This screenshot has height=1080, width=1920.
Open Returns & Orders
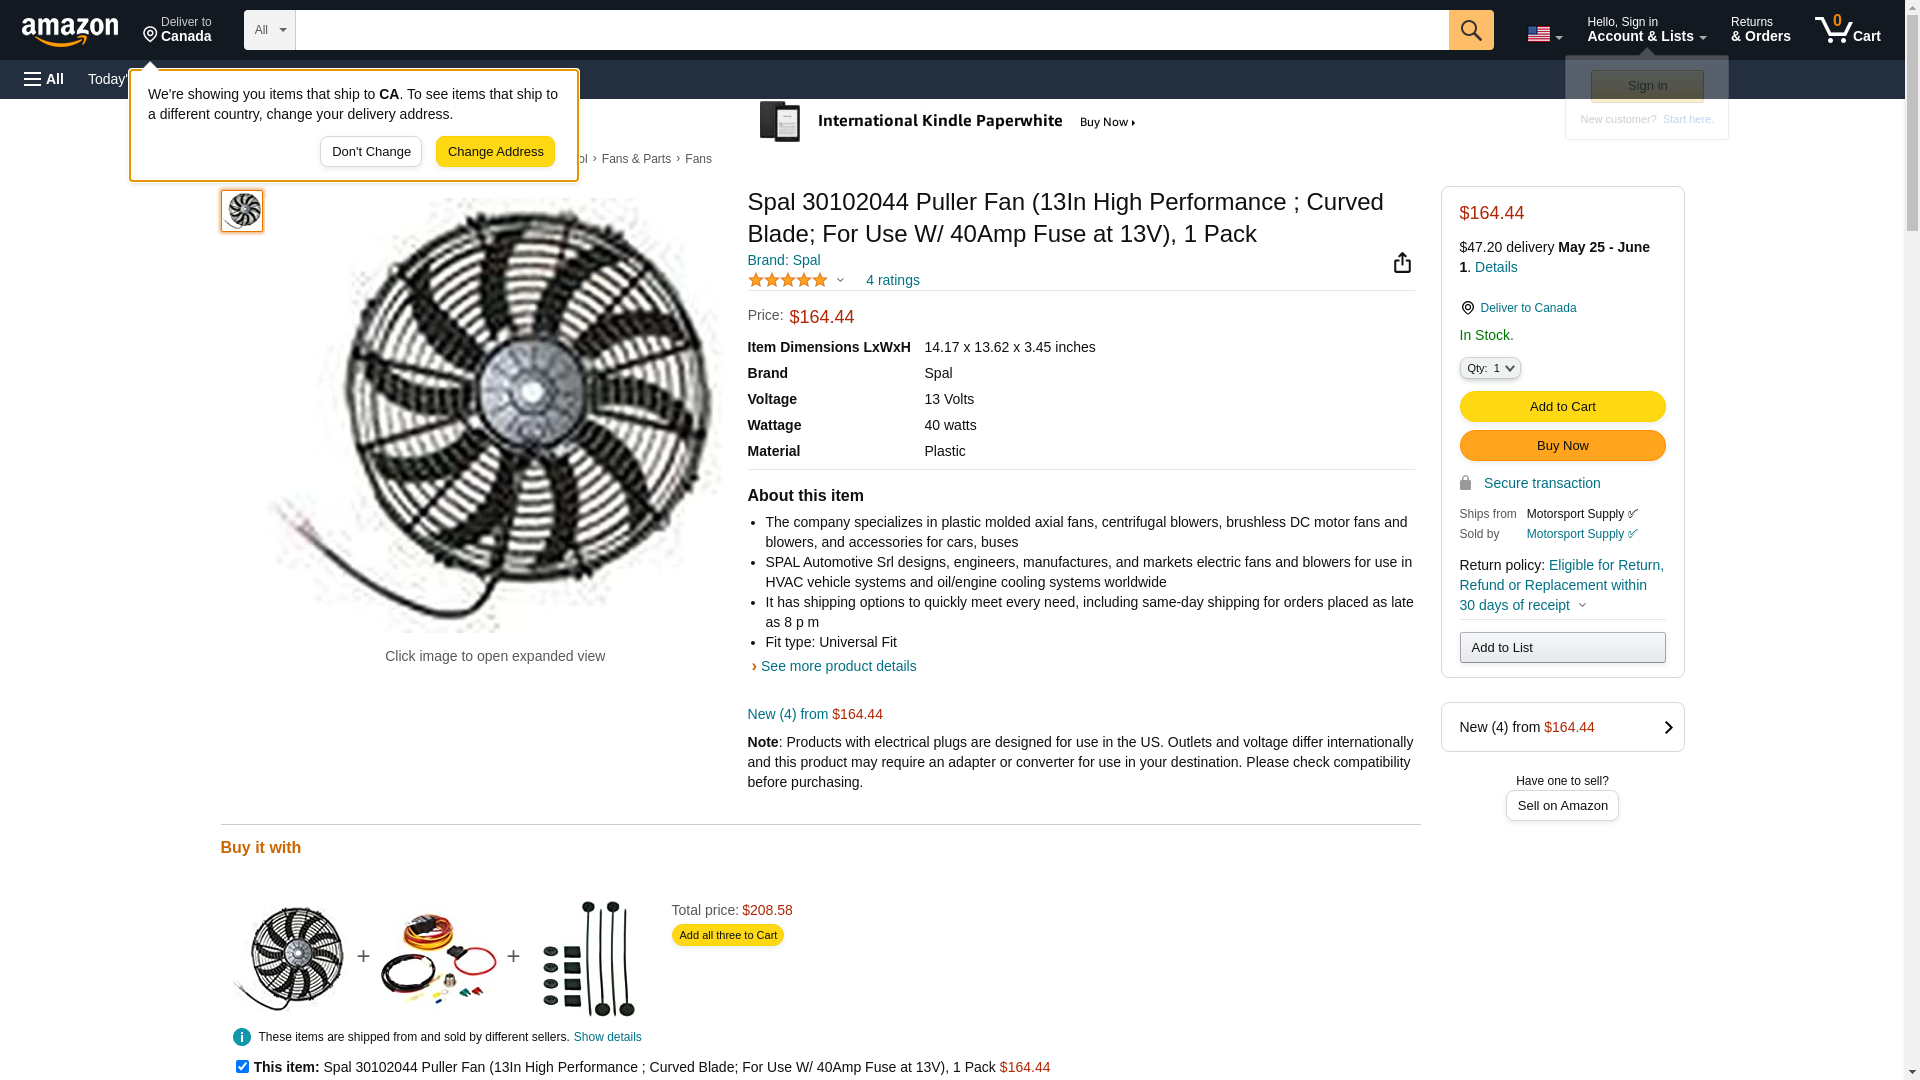click(x=1760, y=30)
